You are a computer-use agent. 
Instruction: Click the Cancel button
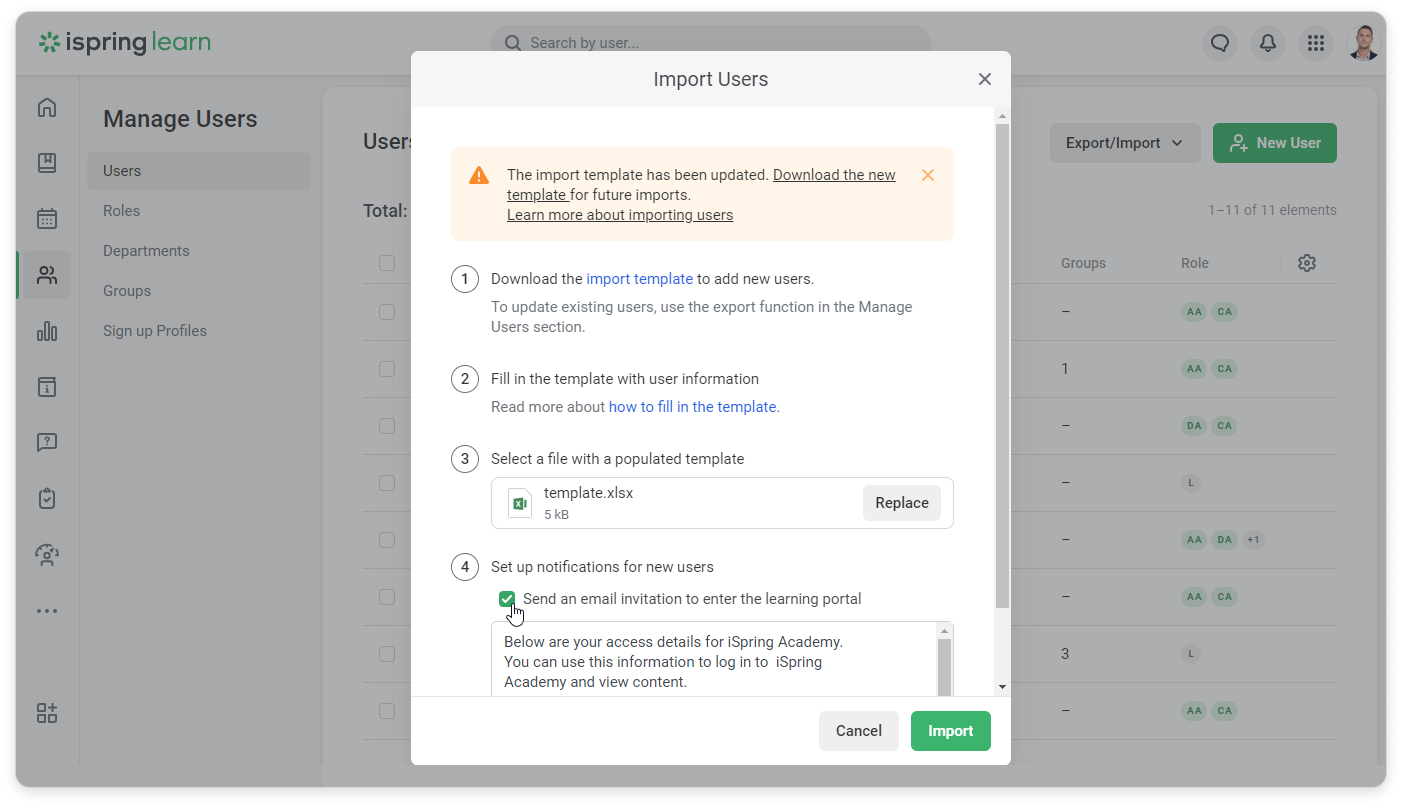point(859,731)
